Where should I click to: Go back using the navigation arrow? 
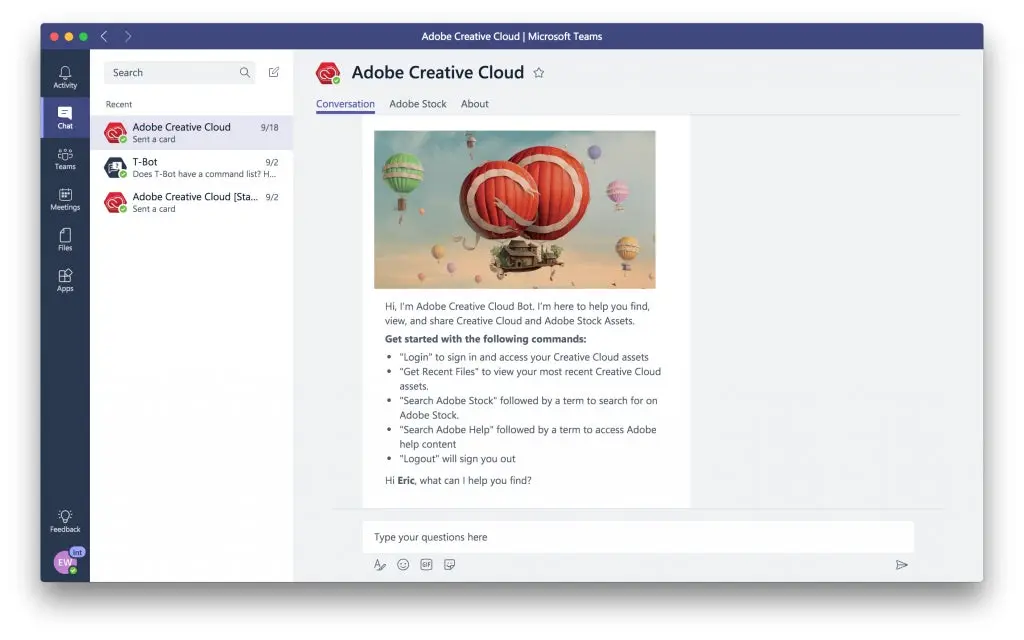click(x=104, y=36)
